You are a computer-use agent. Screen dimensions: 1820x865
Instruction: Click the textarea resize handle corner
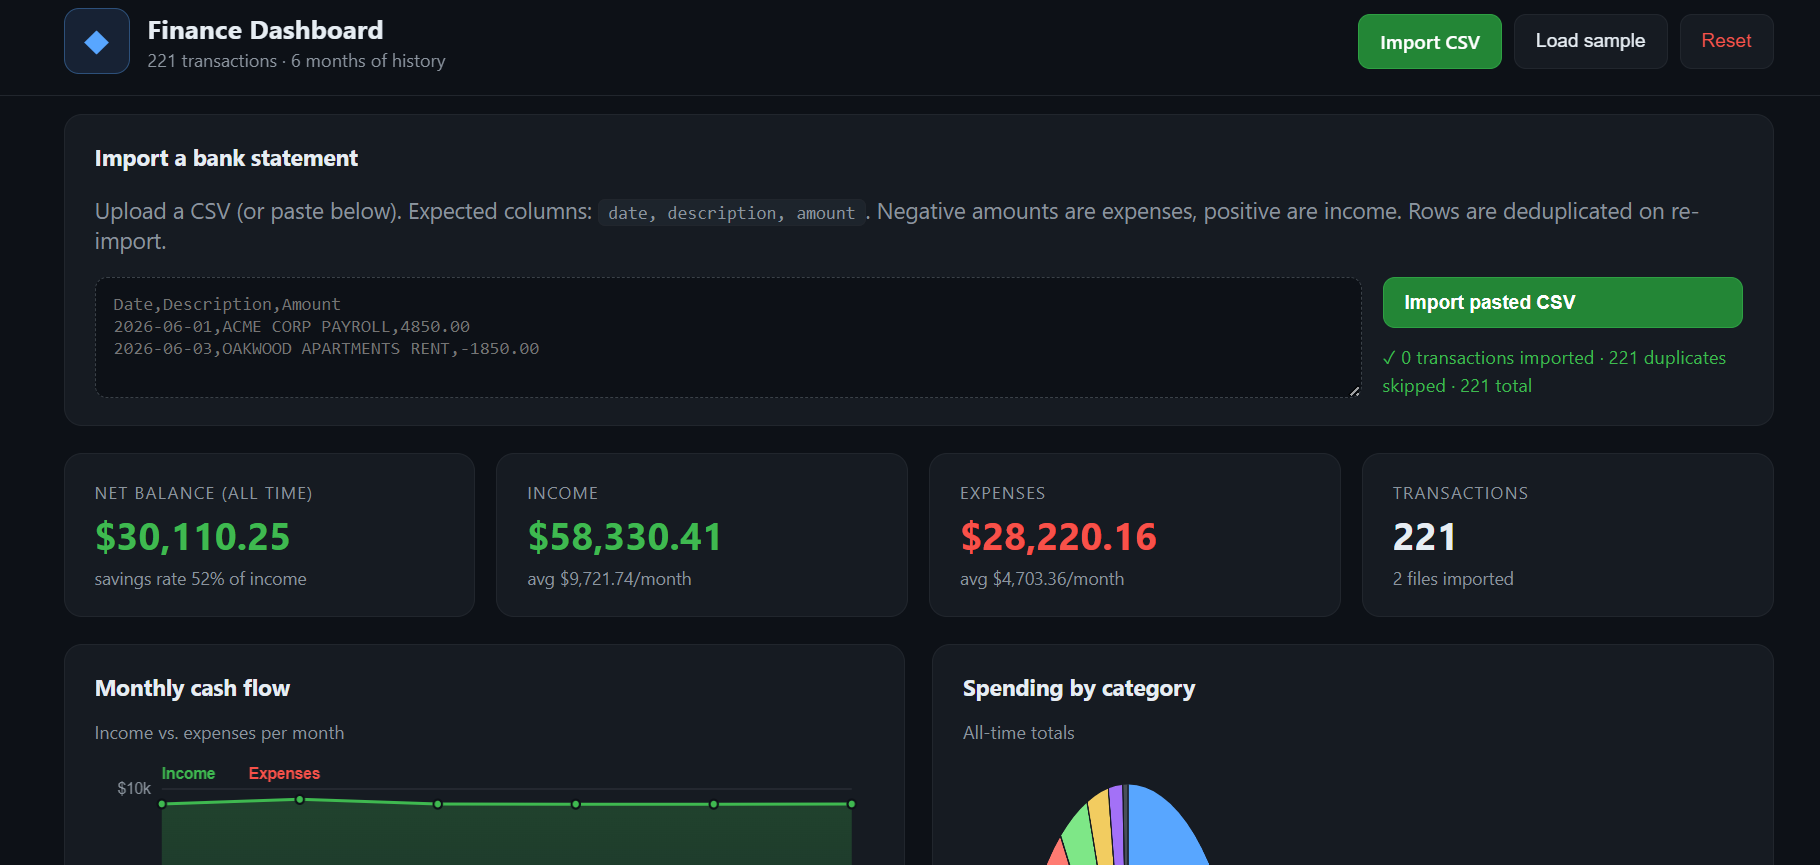[1354, 391]
